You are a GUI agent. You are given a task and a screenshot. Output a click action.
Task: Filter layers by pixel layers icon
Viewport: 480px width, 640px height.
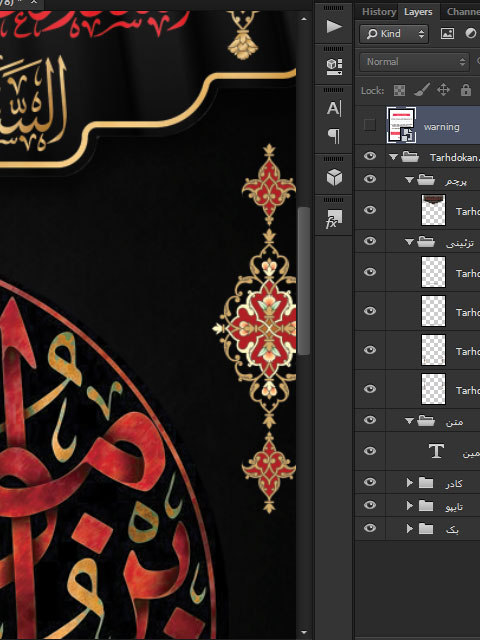tap(447, 33)
